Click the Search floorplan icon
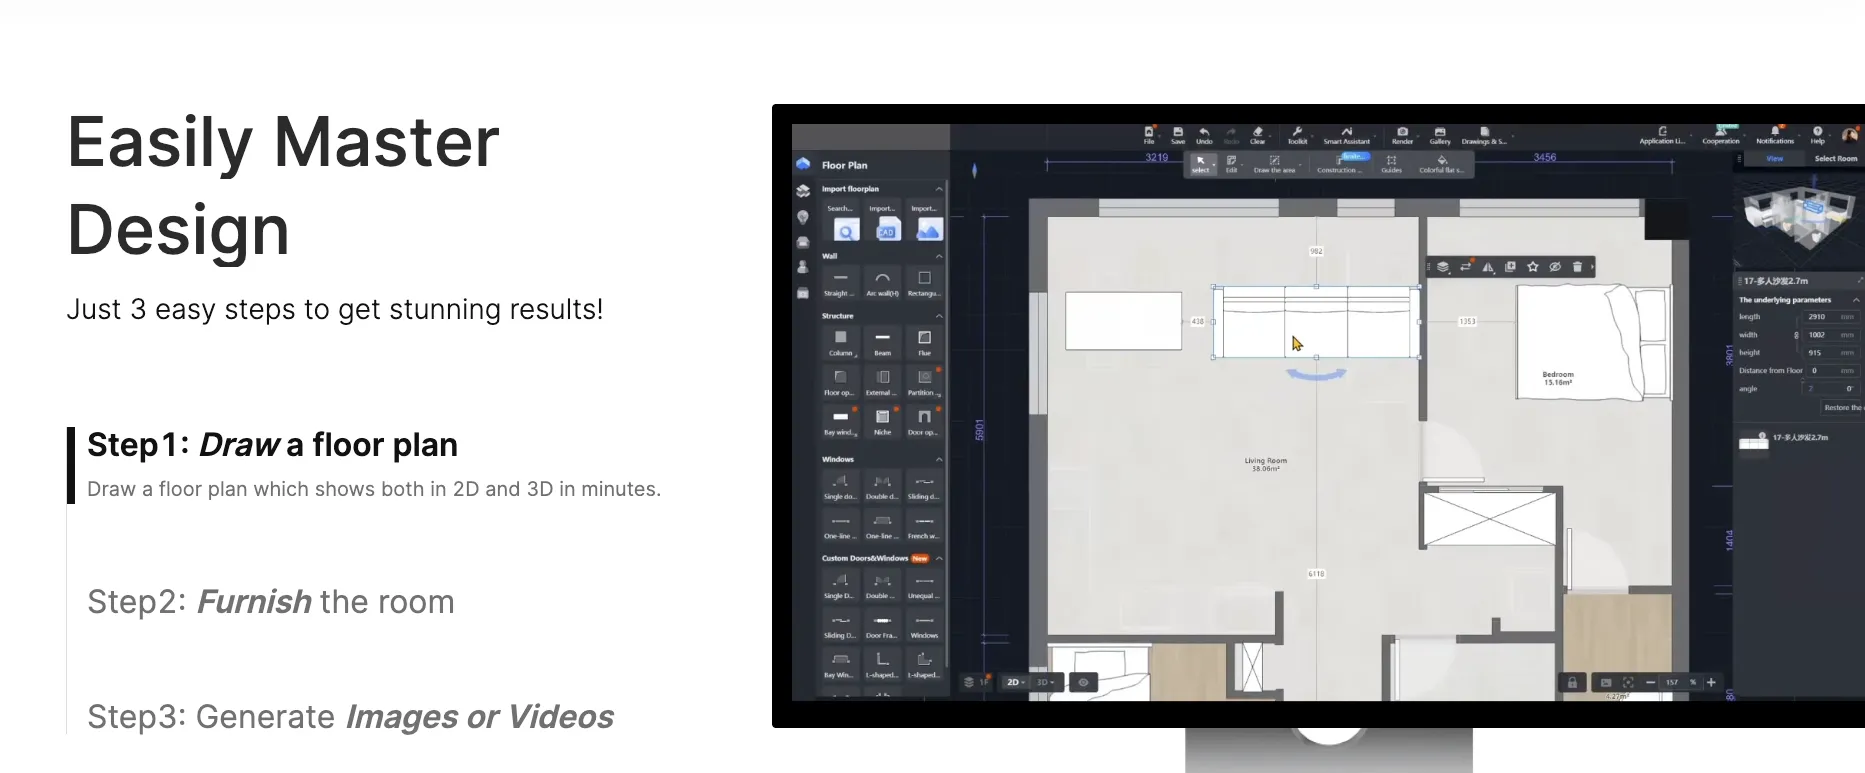This screenshot has height=773, width=1865. [846, 230]
